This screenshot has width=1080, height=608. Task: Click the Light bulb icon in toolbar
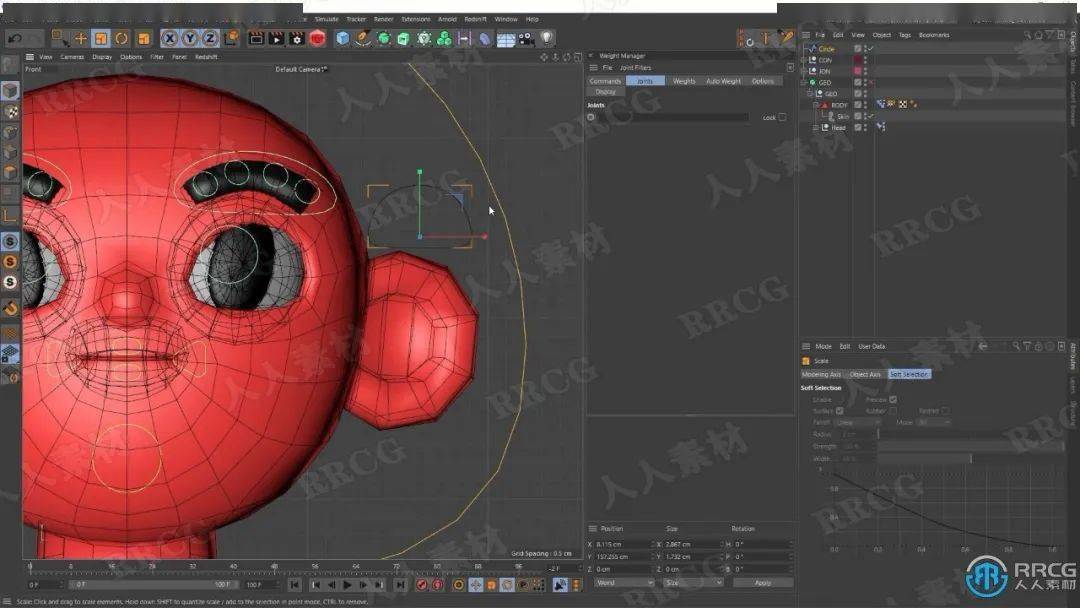pos(547,38)
